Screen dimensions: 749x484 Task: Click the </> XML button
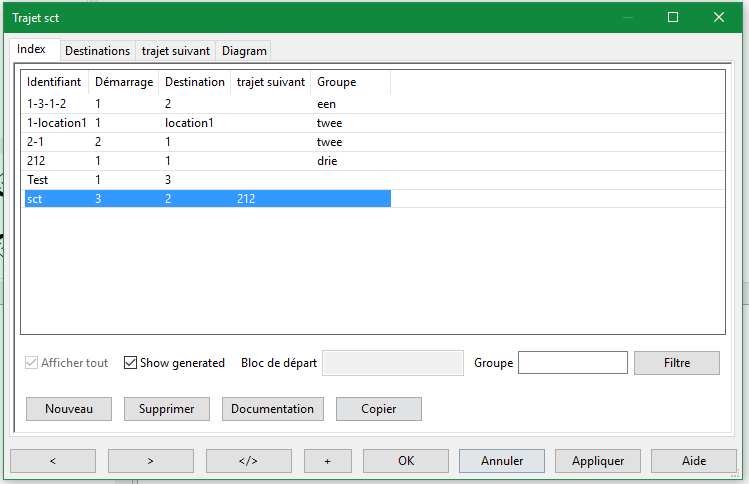click(248, 461)
